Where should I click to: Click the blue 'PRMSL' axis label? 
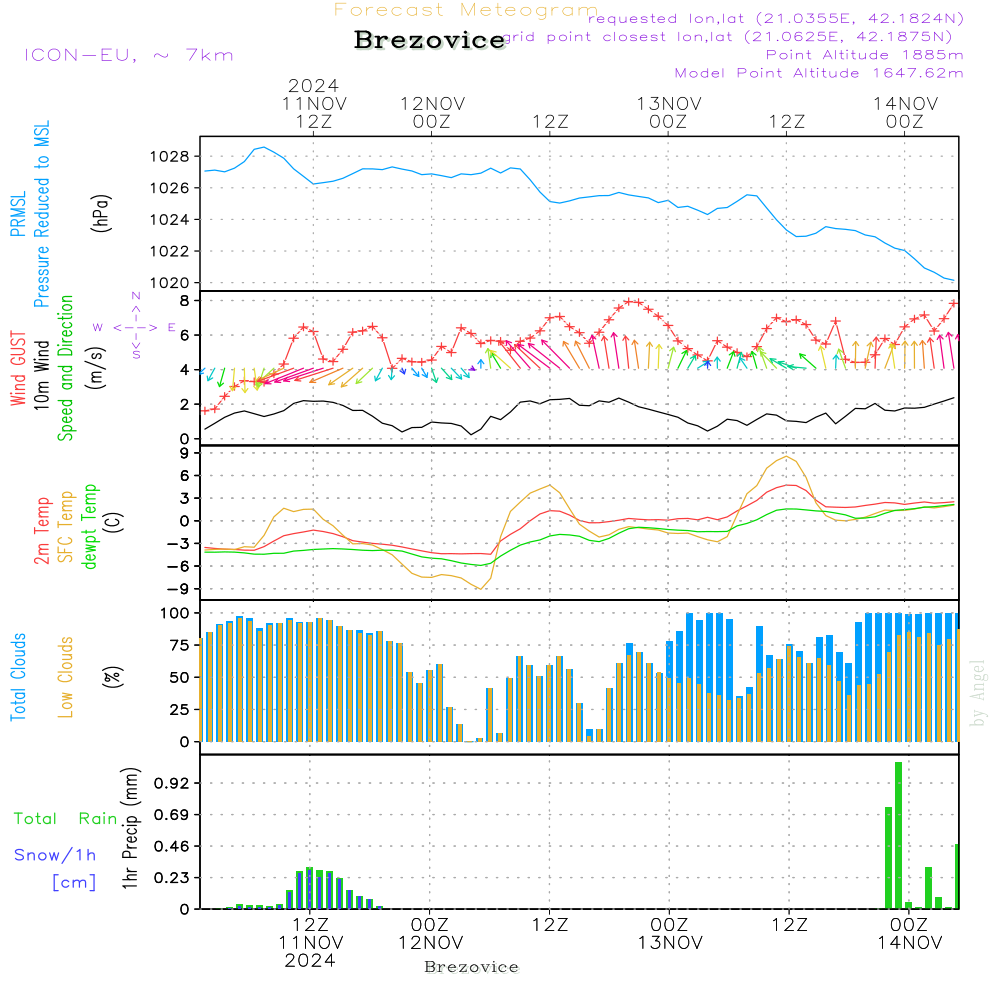tap(18, 214)
